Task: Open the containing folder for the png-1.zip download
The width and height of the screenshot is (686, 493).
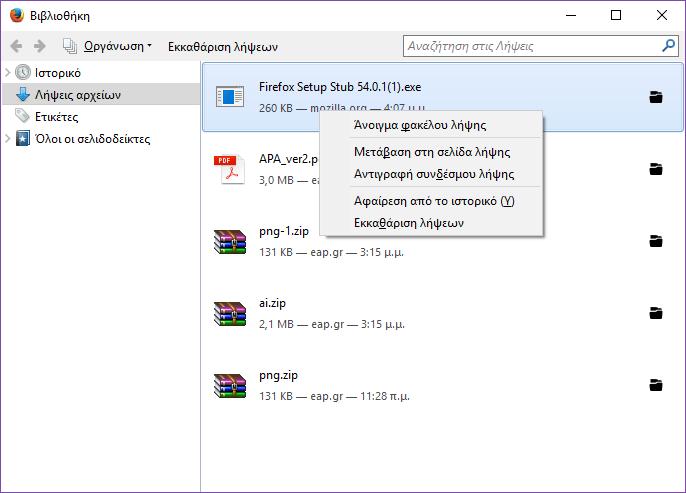Action: click(x=656, y=241)
